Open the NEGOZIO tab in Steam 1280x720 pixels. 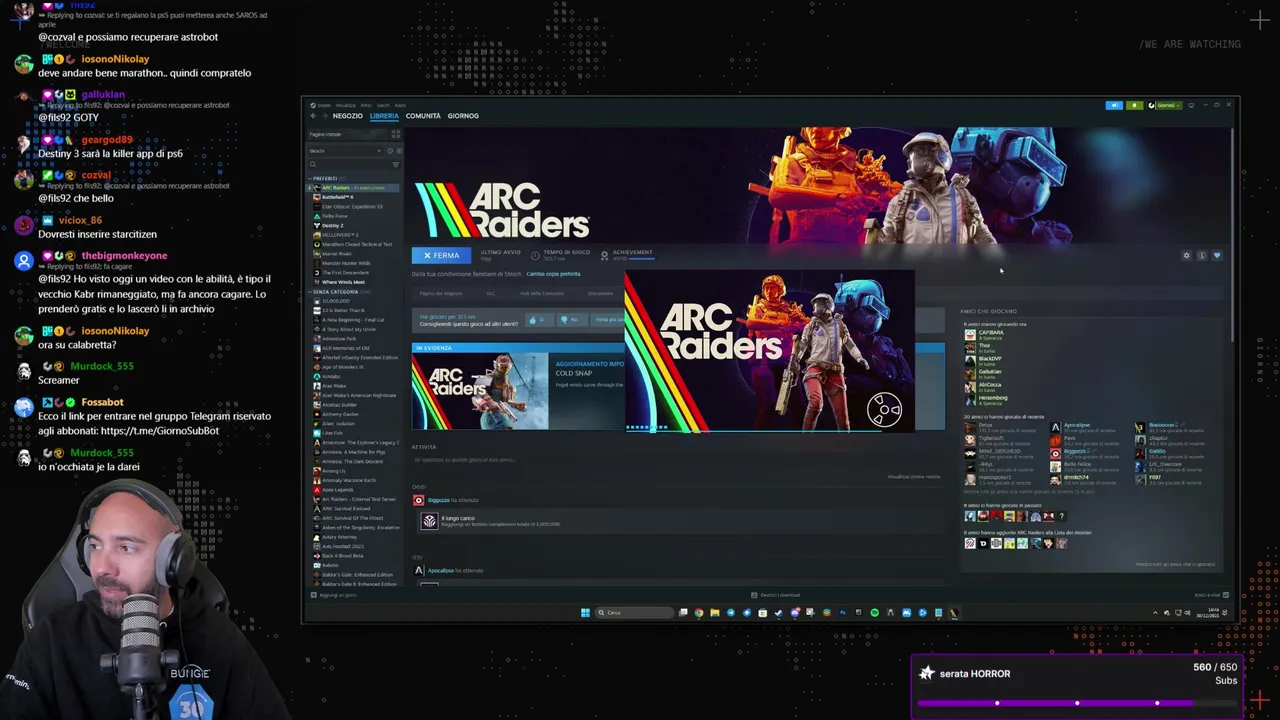[348, 116]
